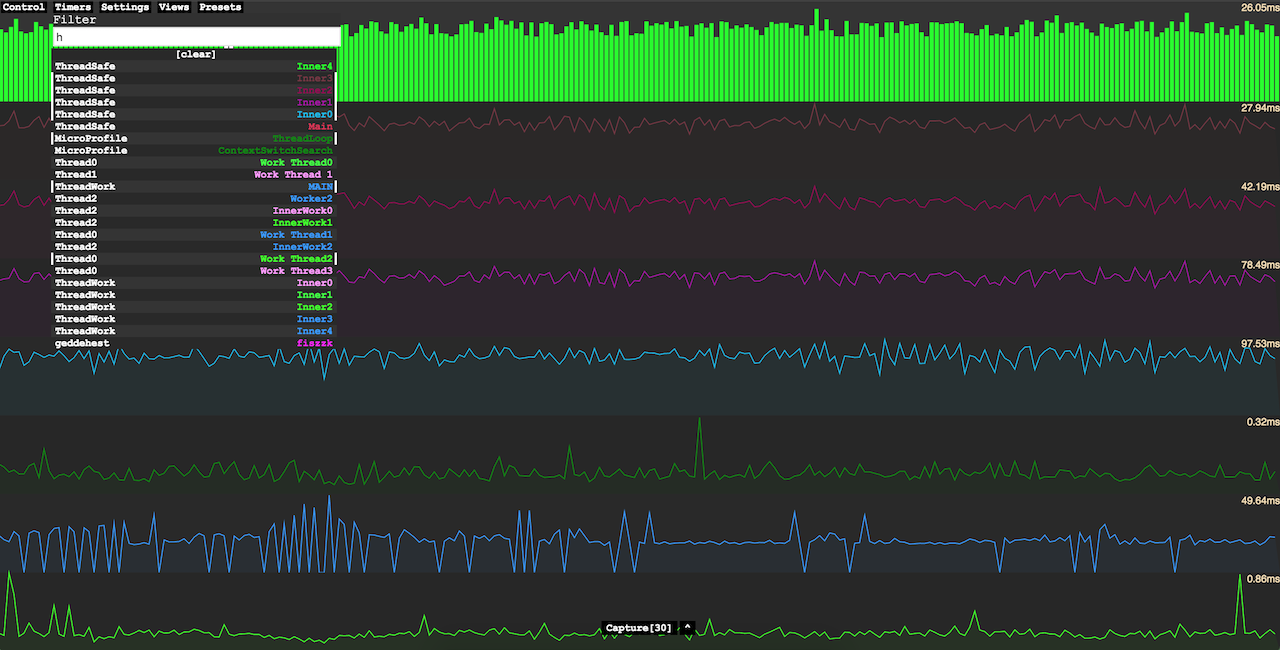
Task: Select the Thread2 InnerWork1 entry
Action: point(194,222)
